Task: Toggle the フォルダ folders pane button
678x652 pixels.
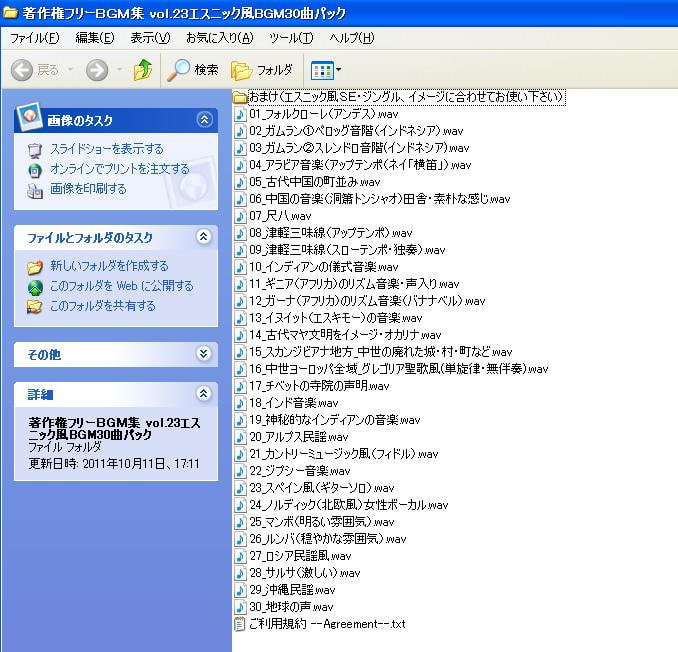Action: [x=262, y=70]
